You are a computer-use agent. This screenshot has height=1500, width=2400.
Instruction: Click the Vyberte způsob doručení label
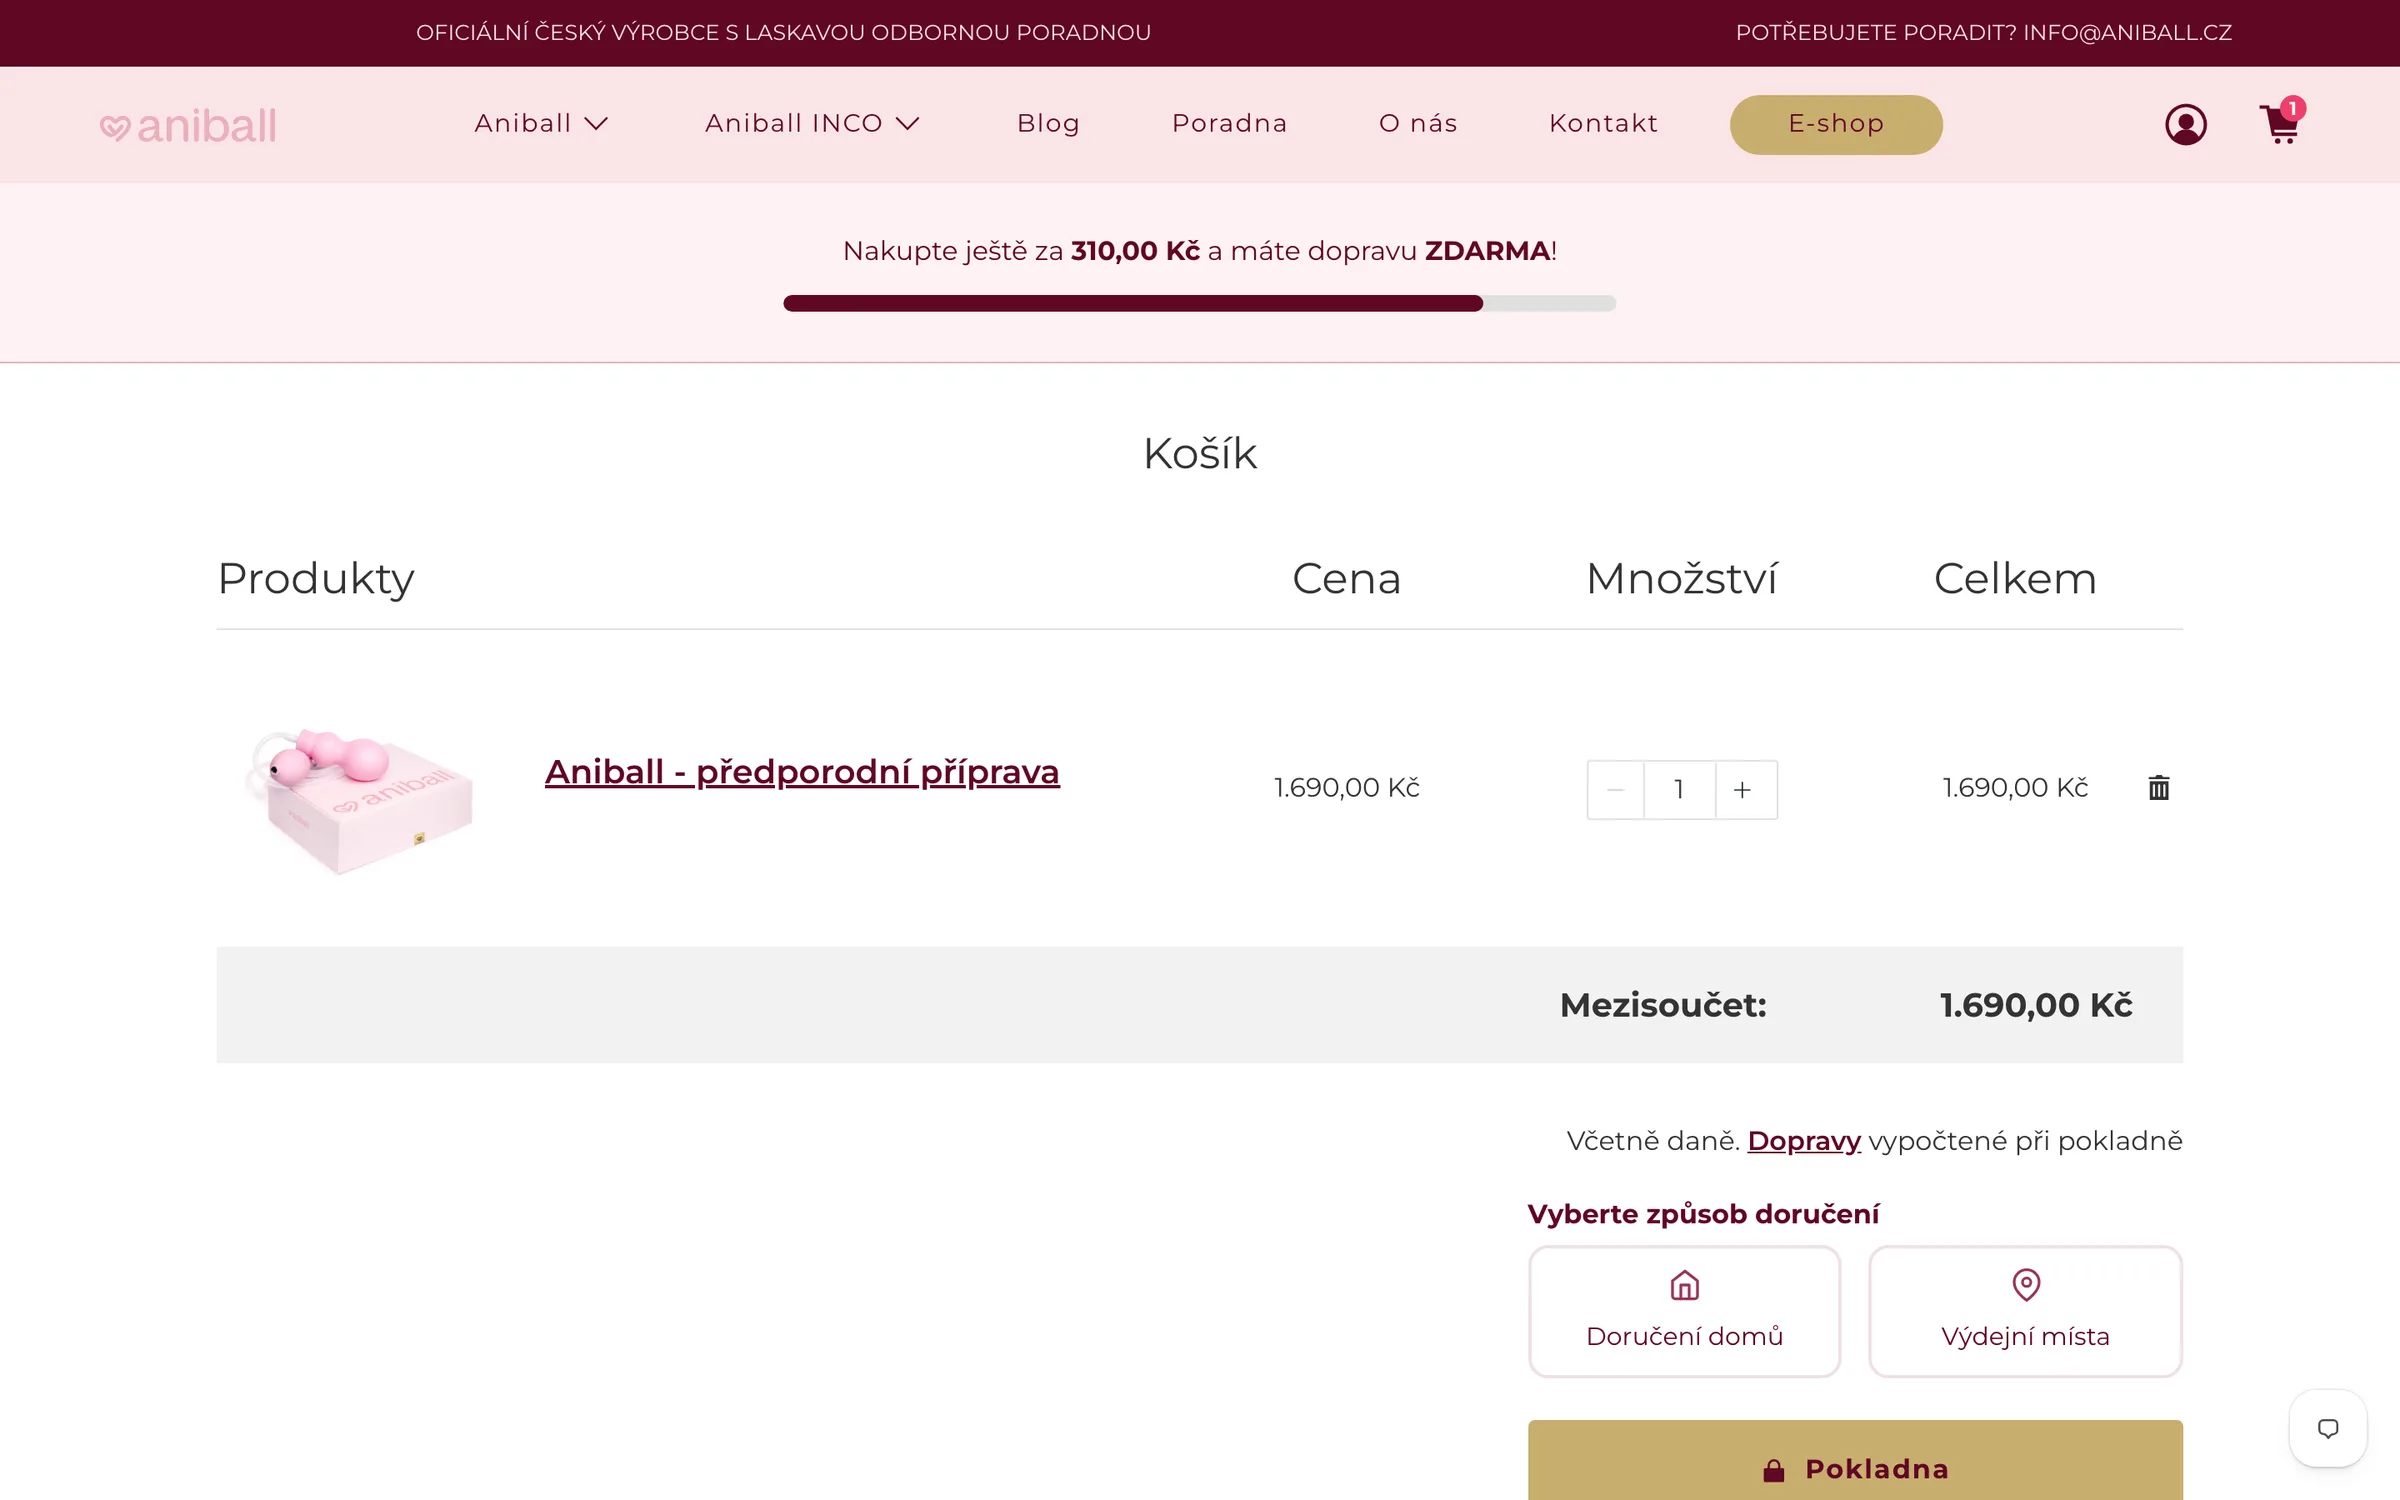(x=1703, y=1214)
